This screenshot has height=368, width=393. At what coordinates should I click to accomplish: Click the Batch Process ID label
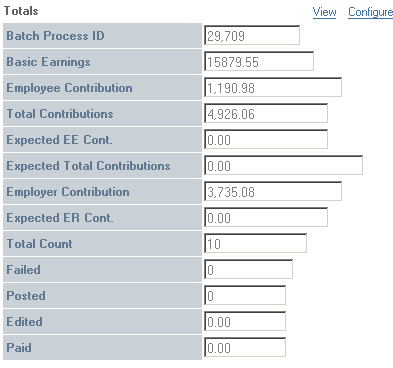pyautogui.click(x=55, y=36)
